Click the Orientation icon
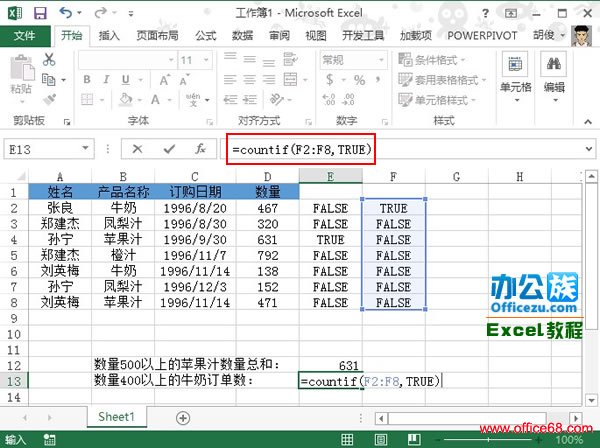The image size is (600, 448). coord(277,99)
